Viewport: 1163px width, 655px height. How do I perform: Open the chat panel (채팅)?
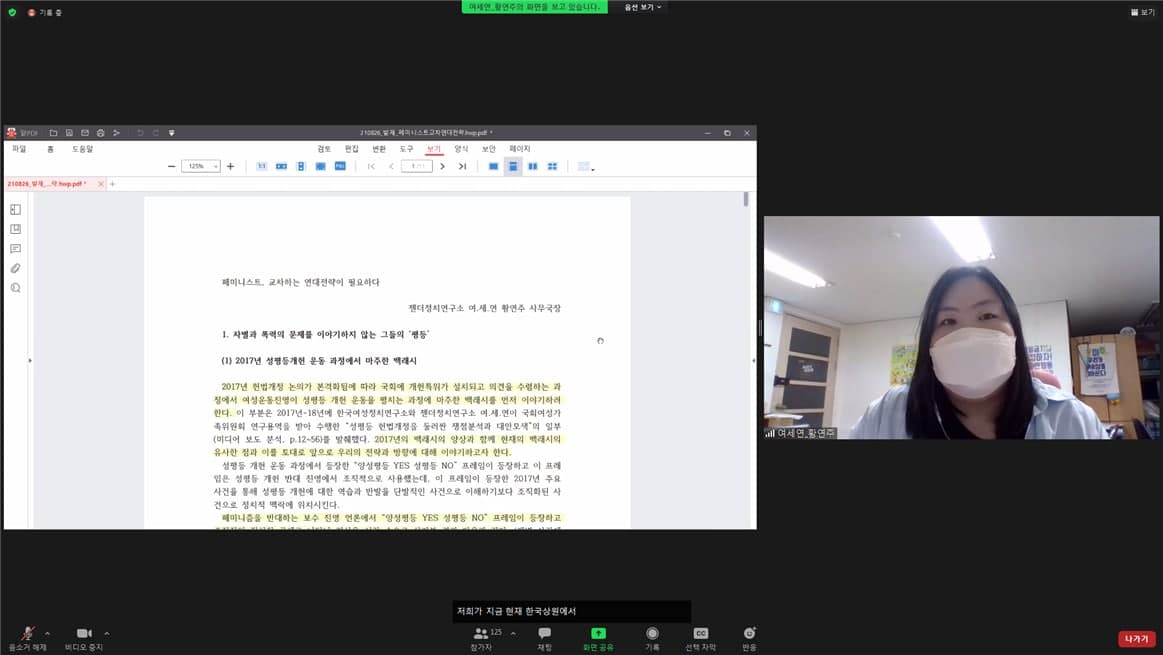[544, 638]
